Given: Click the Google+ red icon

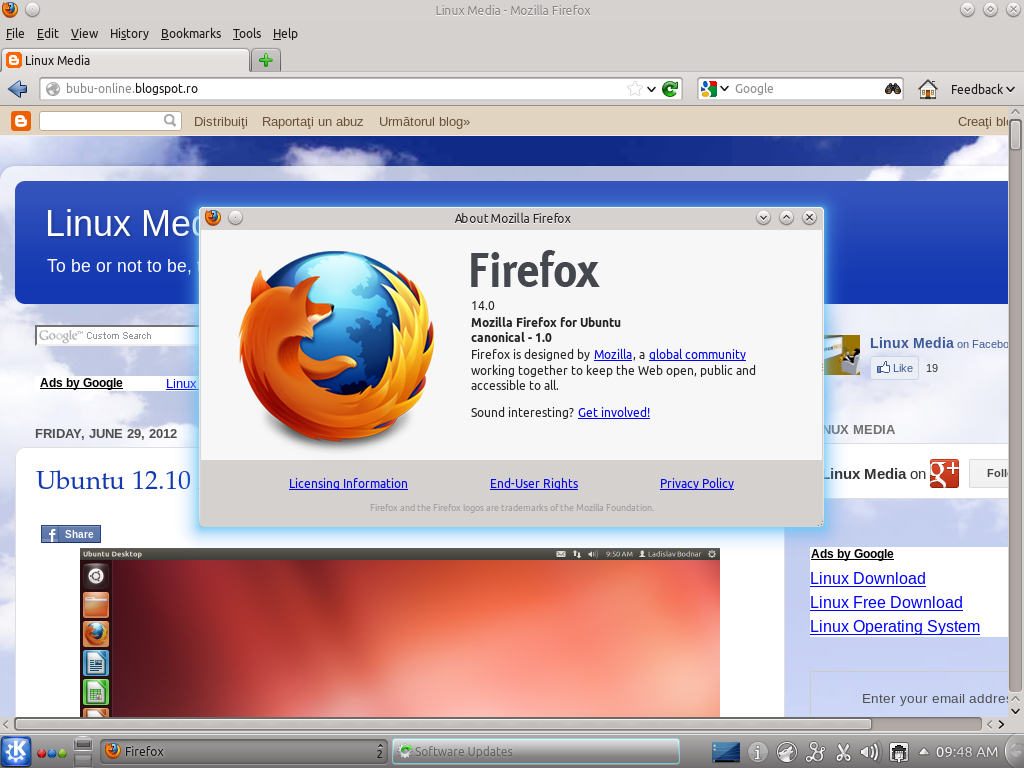Looking at the screenshot, I should pyautogui.click(x=944, y=473).
